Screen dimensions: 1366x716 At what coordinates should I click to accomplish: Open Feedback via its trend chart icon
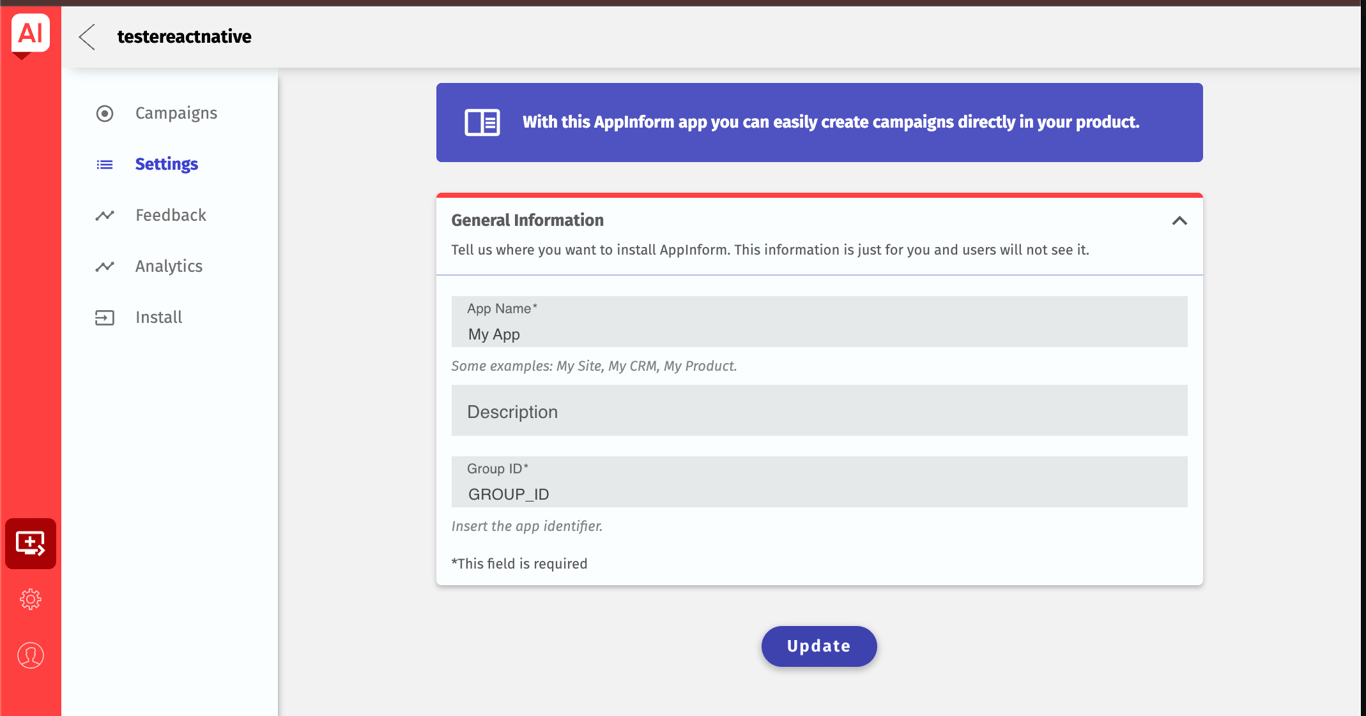click(104, 214)
